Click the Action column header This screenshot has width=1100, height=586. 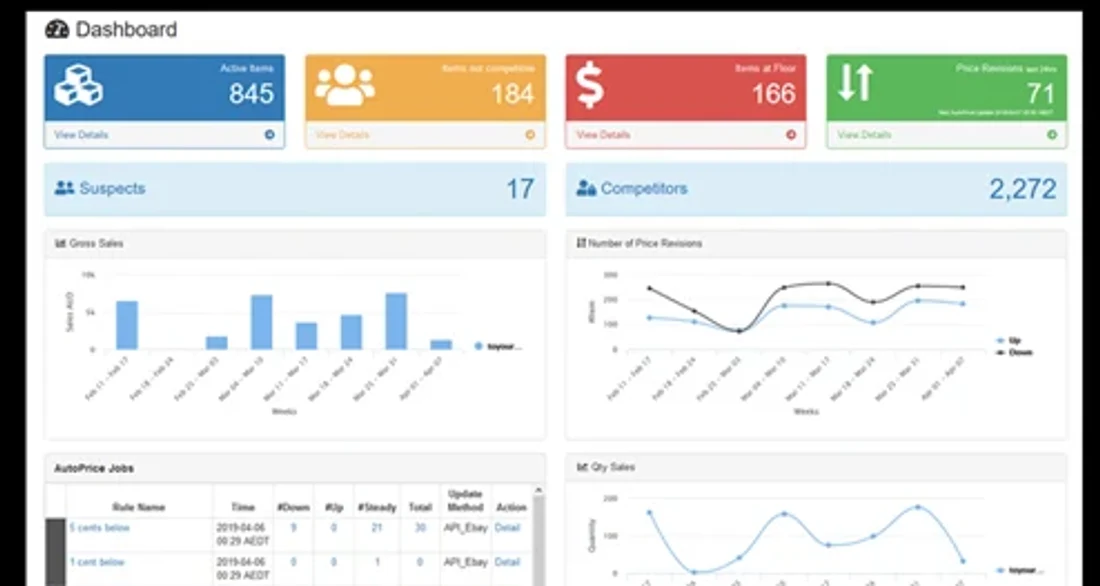click(511, 507)
